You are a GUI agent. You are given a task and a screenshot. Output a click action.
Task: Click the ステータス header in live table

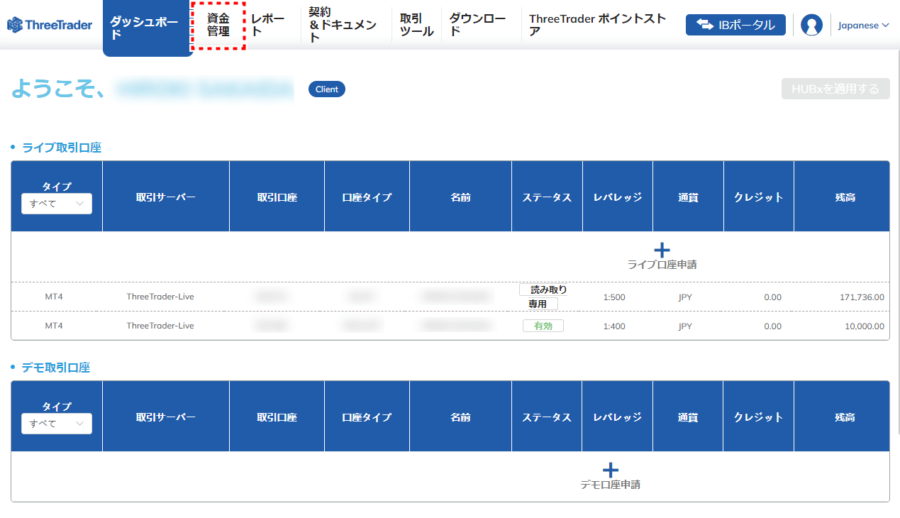click(x=546, y=197)
